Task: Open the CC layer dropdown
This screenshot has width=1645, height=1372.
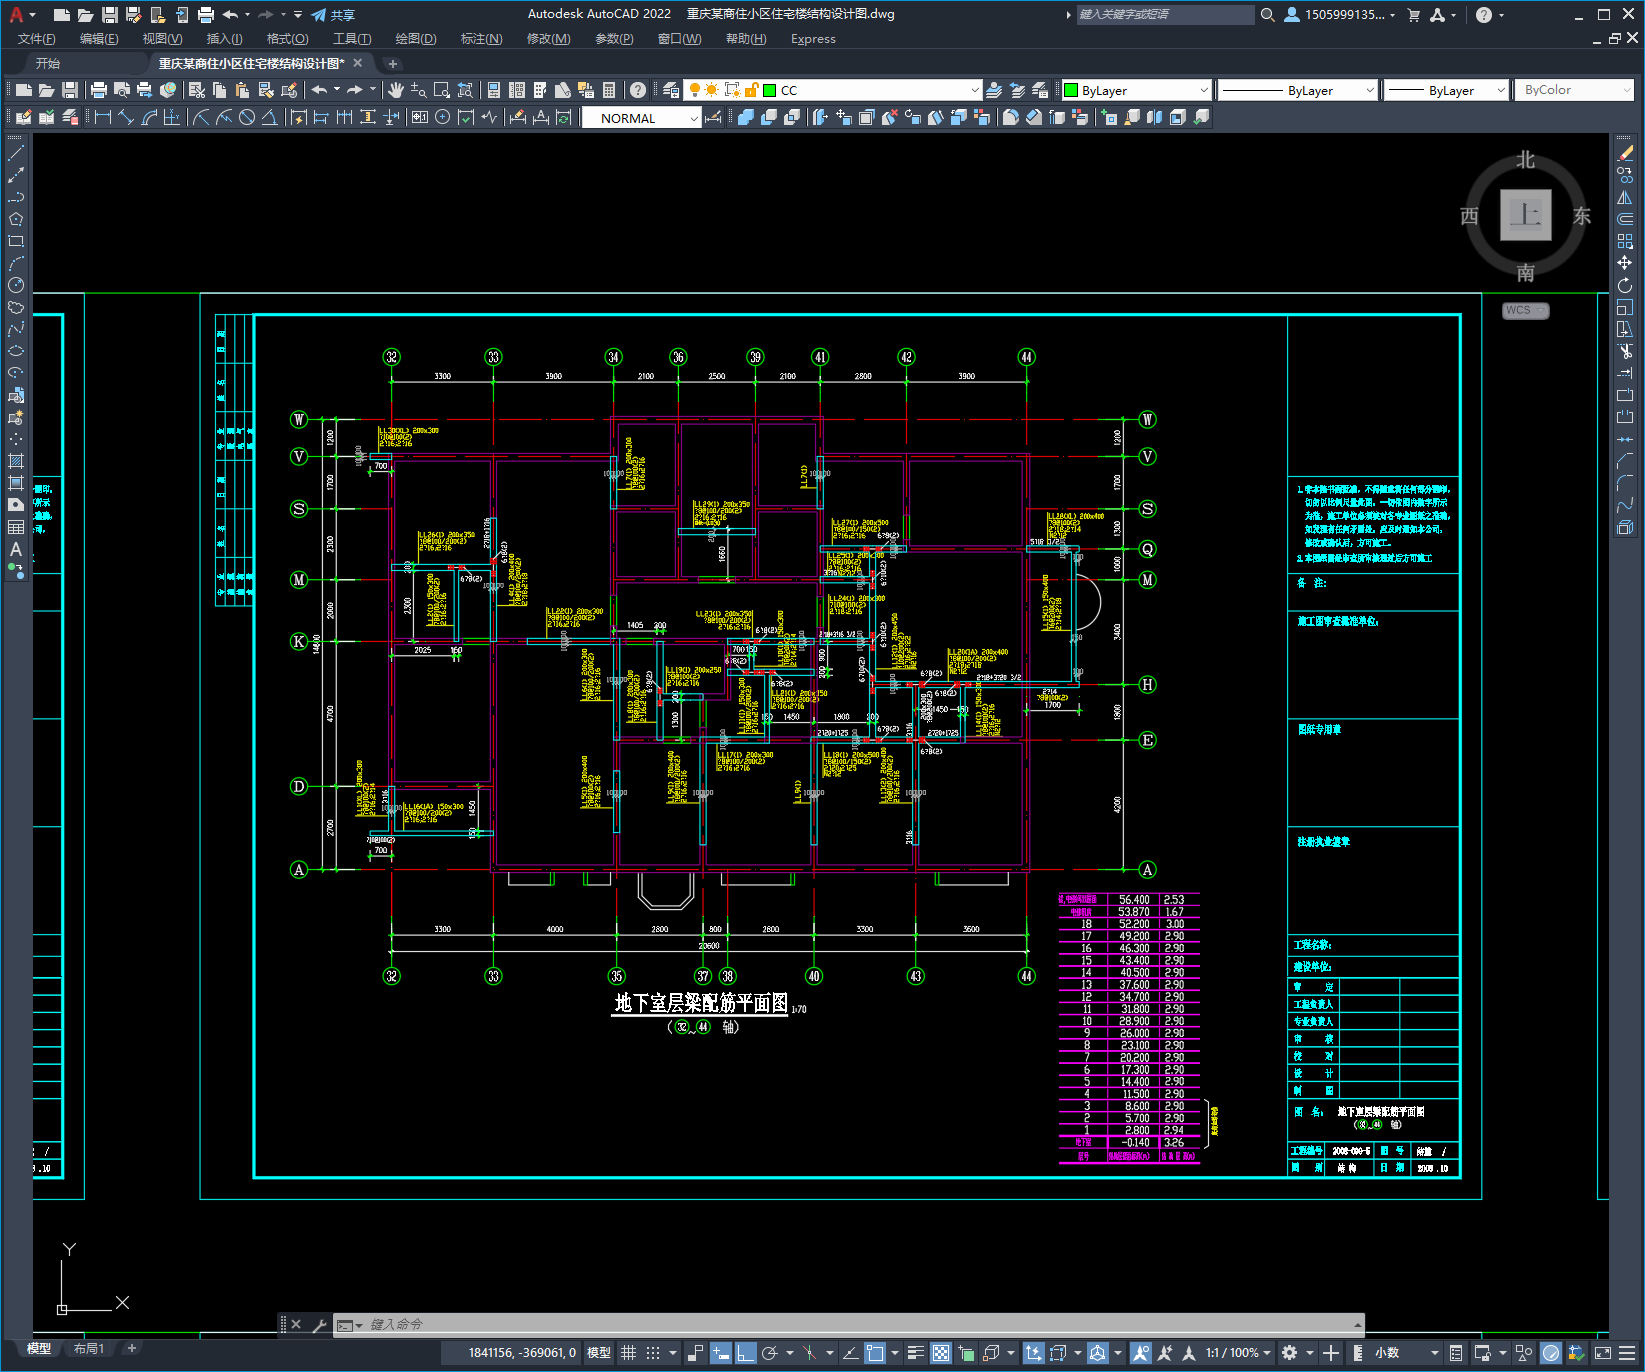Action: [974, 90]
